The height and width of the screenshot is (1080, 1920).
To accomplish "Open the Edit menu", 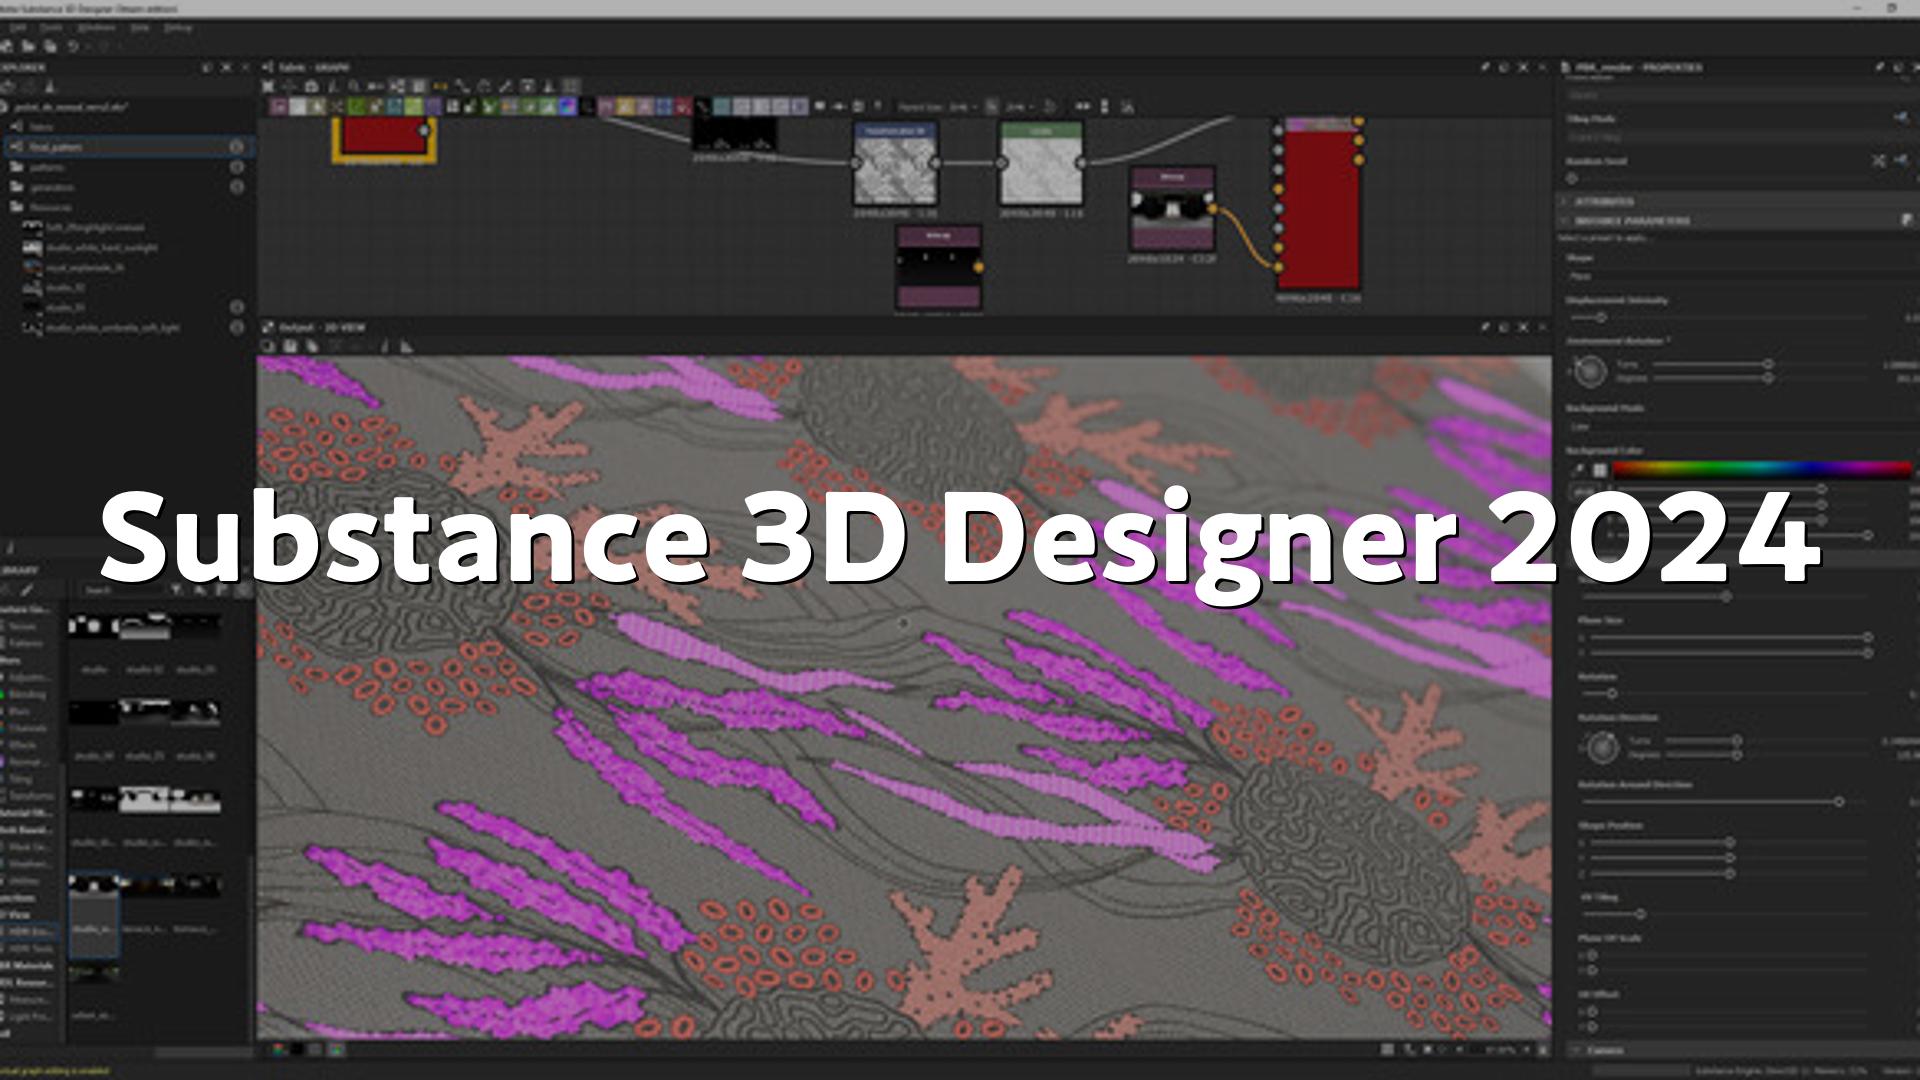I will coord(17,28).
